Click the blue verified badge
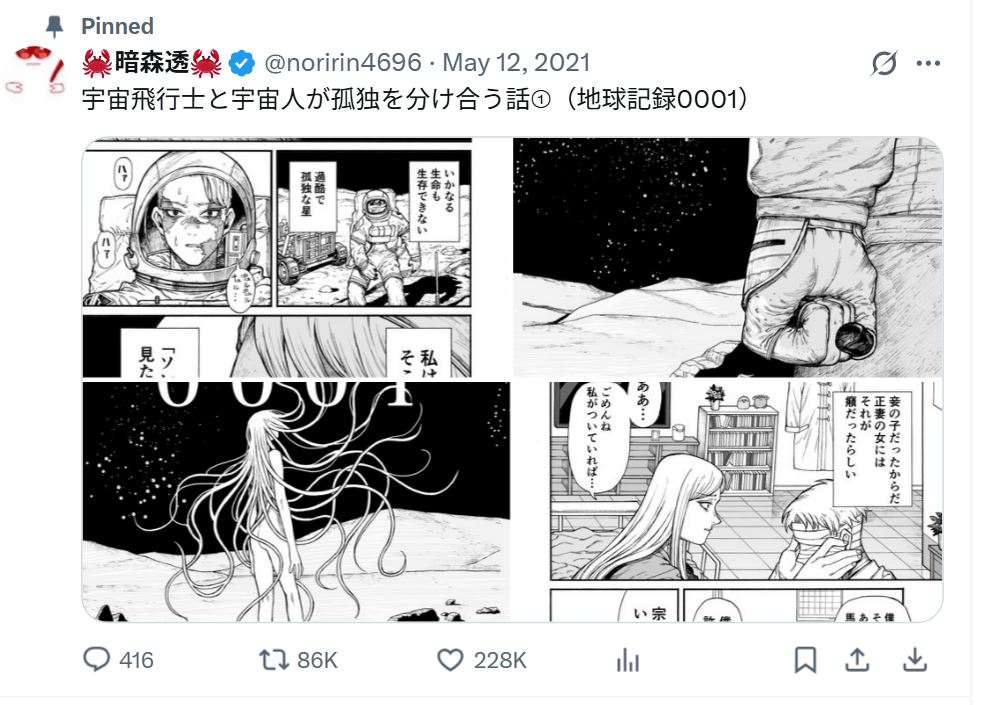The height and width of the screenshot is (705, 984). coord(241,63)
